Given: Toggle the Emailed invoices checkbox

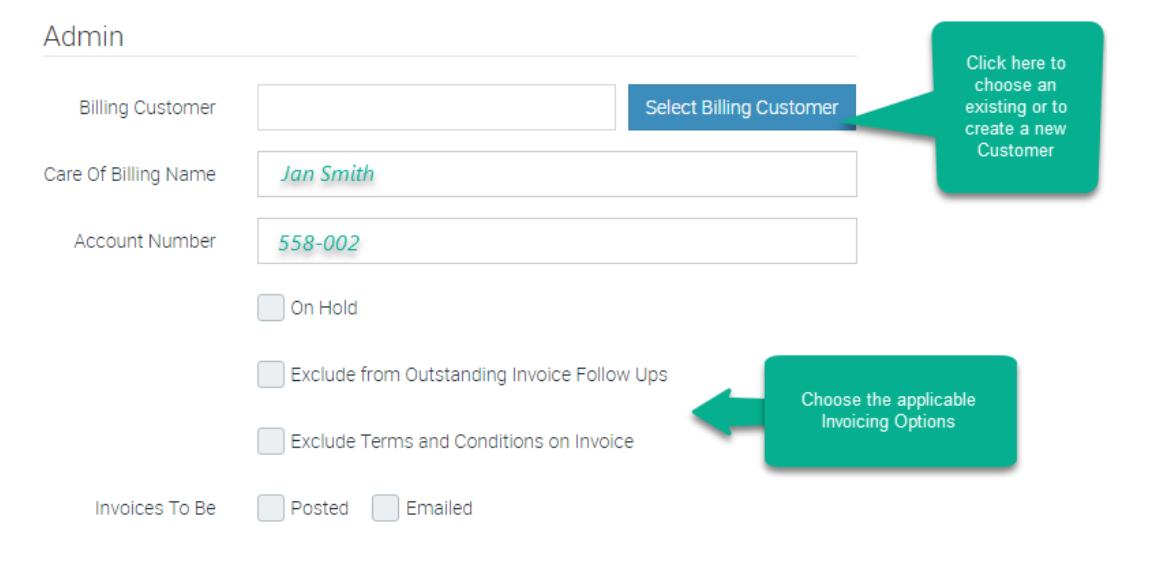Looking at the screenshot, I should [386, 508].
